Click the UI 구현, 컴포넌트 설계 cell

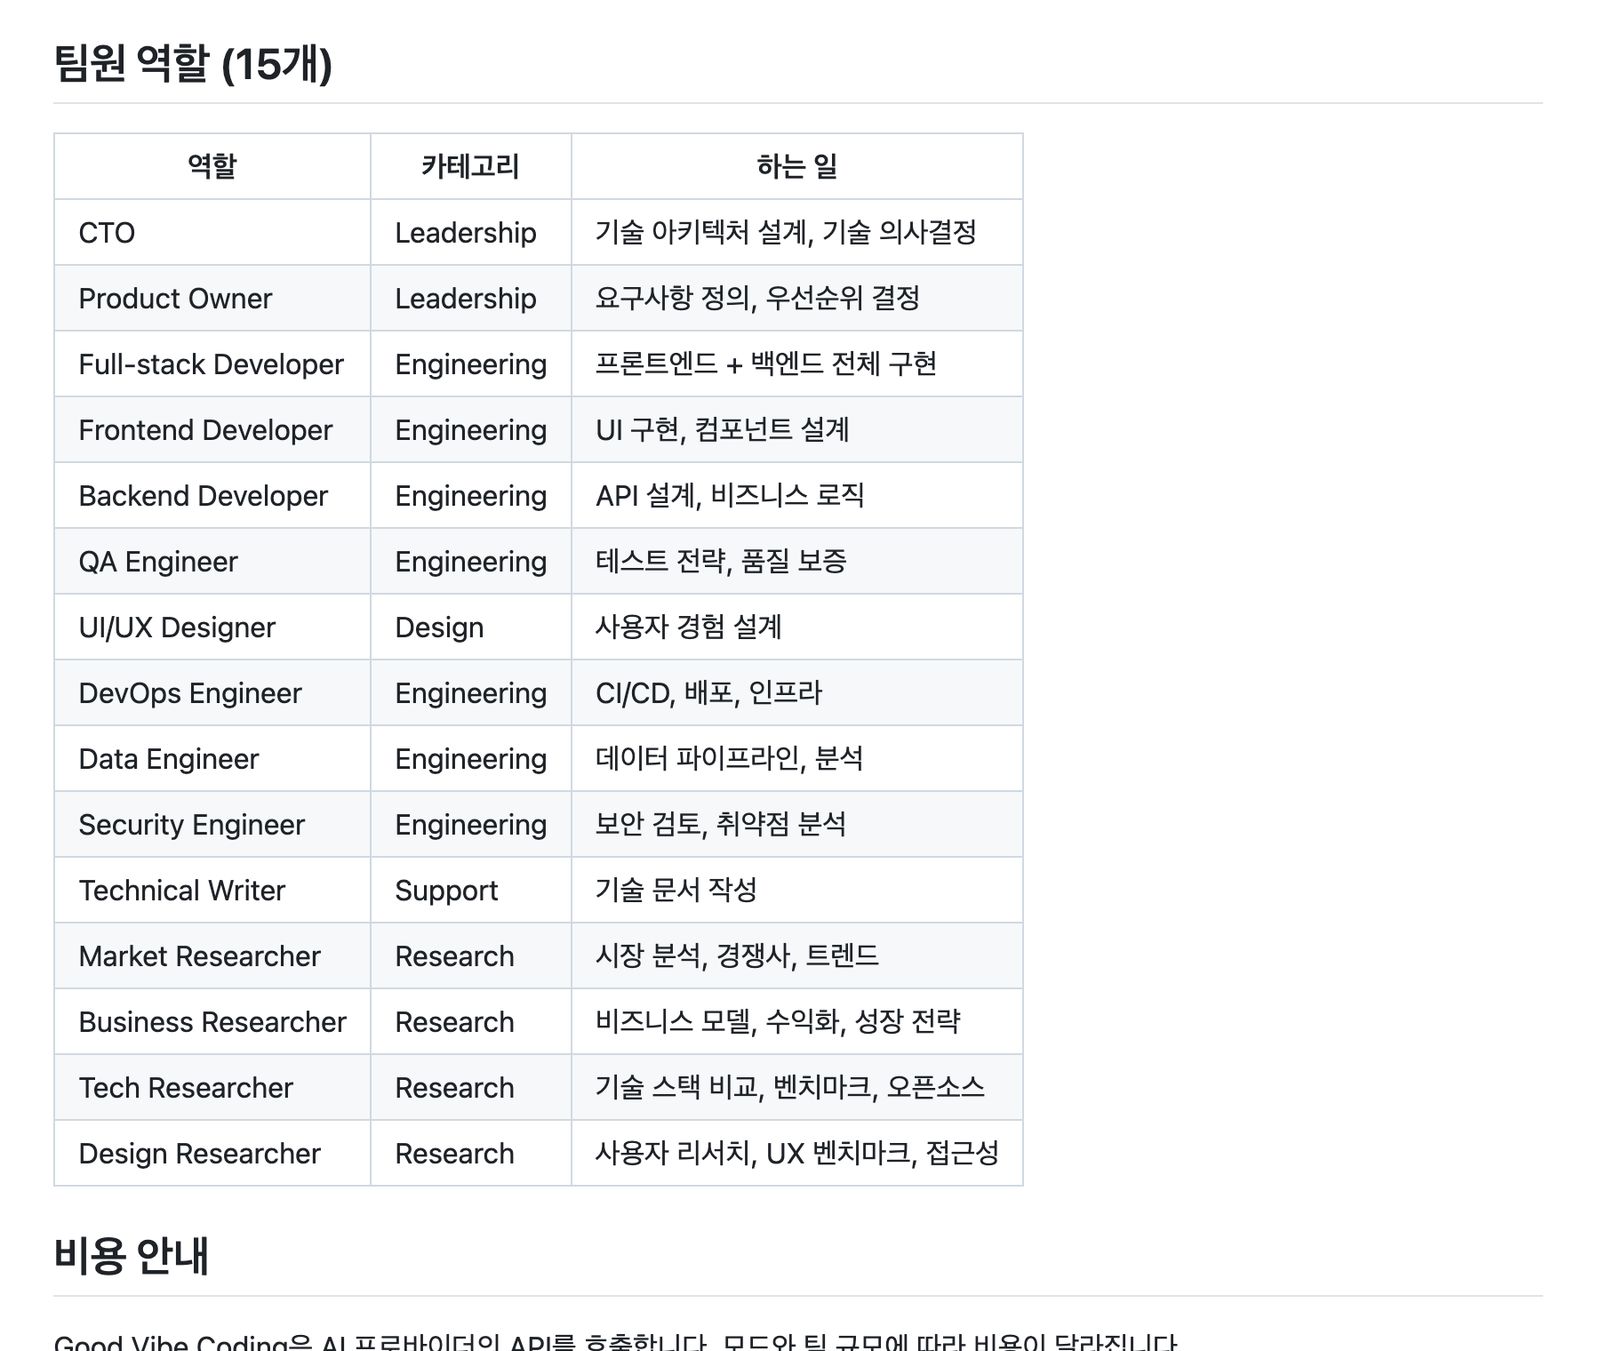click(x=797, y=430)
